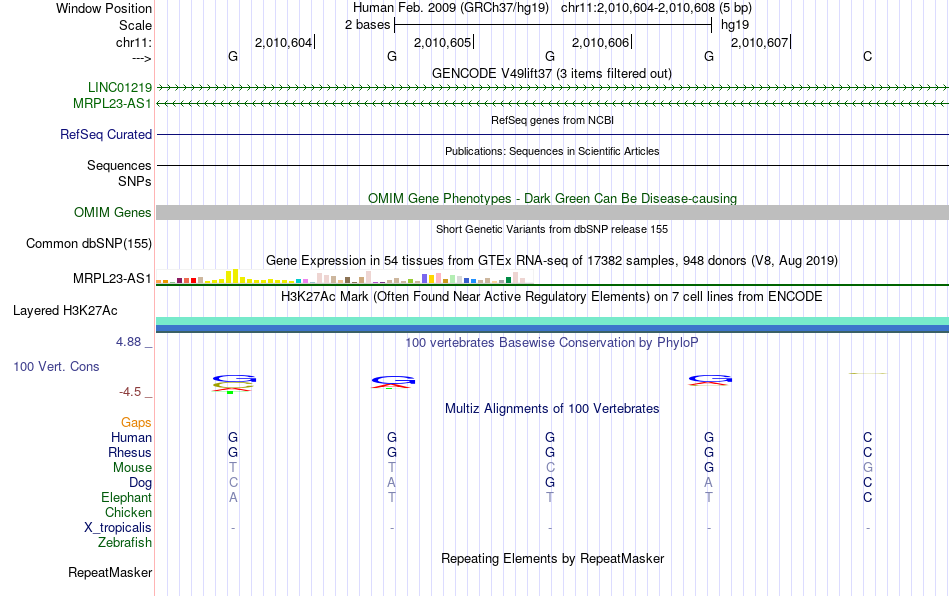Click the Gaps row label
This screenshot has width=950, height=596.
point(136,422)
